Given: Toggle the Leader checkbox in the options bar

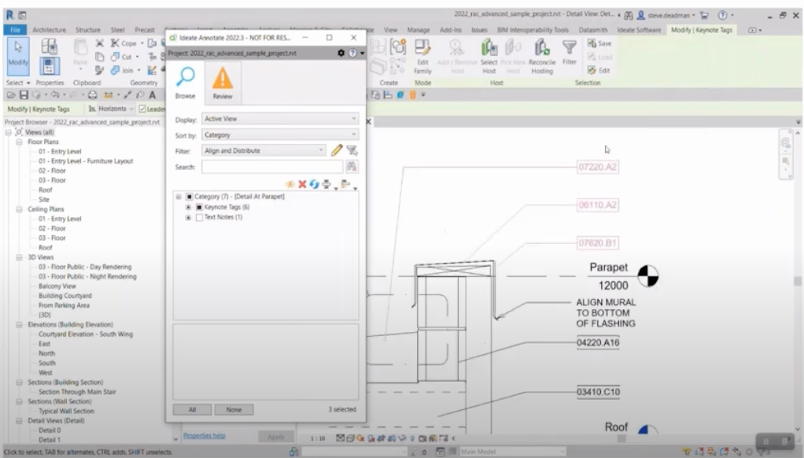Looking at the screenshot, I should pyautogui.click(x=143, y=109).
